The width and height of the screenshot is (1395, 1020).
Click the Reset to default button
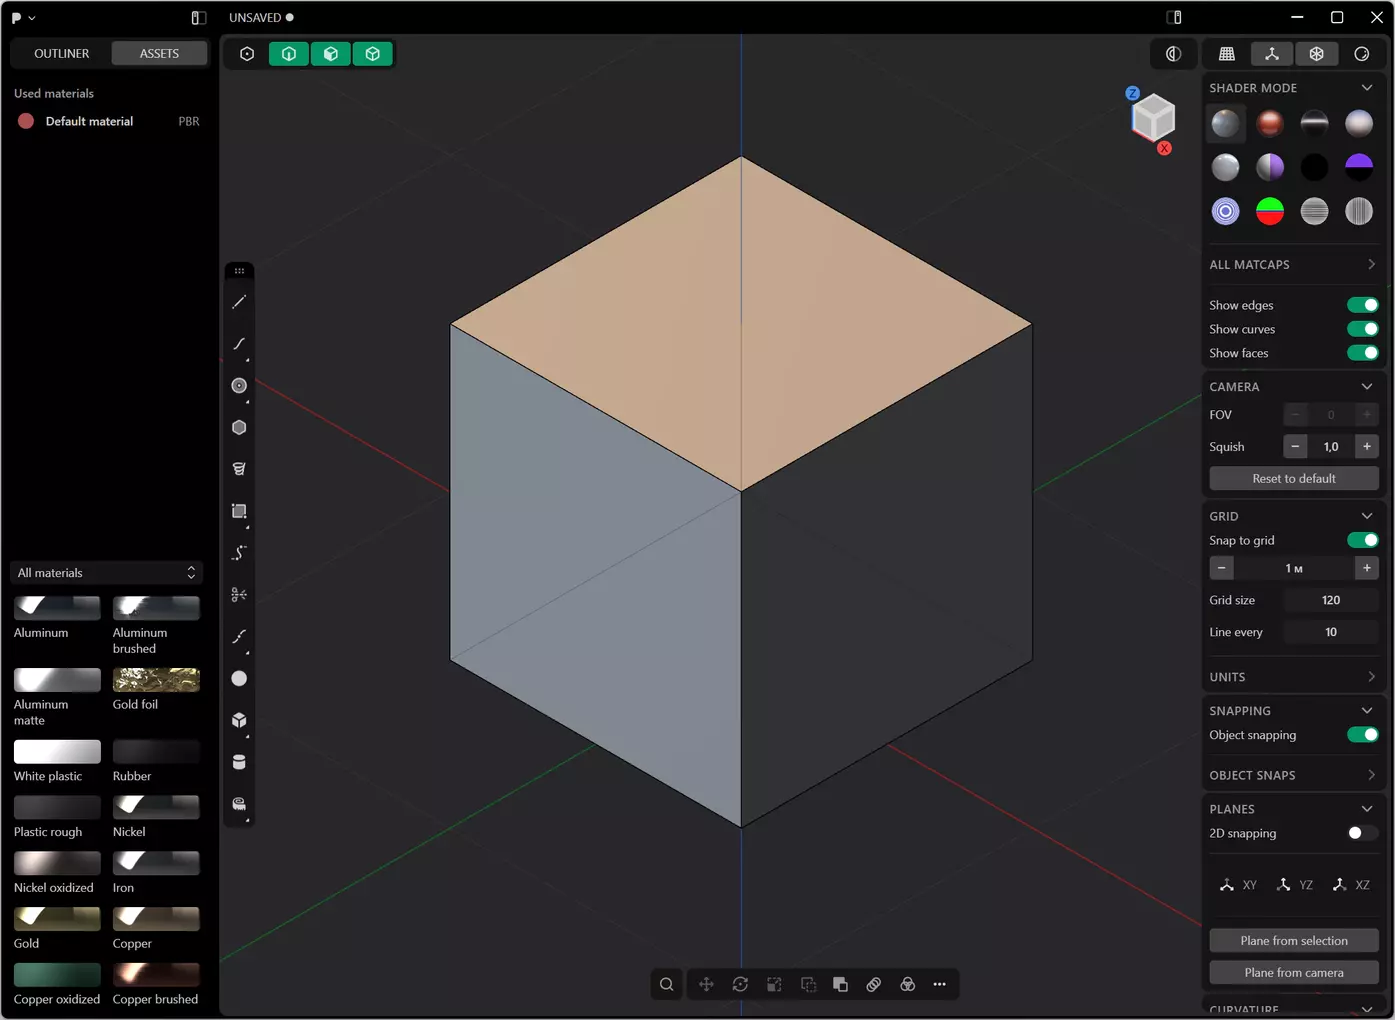click(1294, 479)
